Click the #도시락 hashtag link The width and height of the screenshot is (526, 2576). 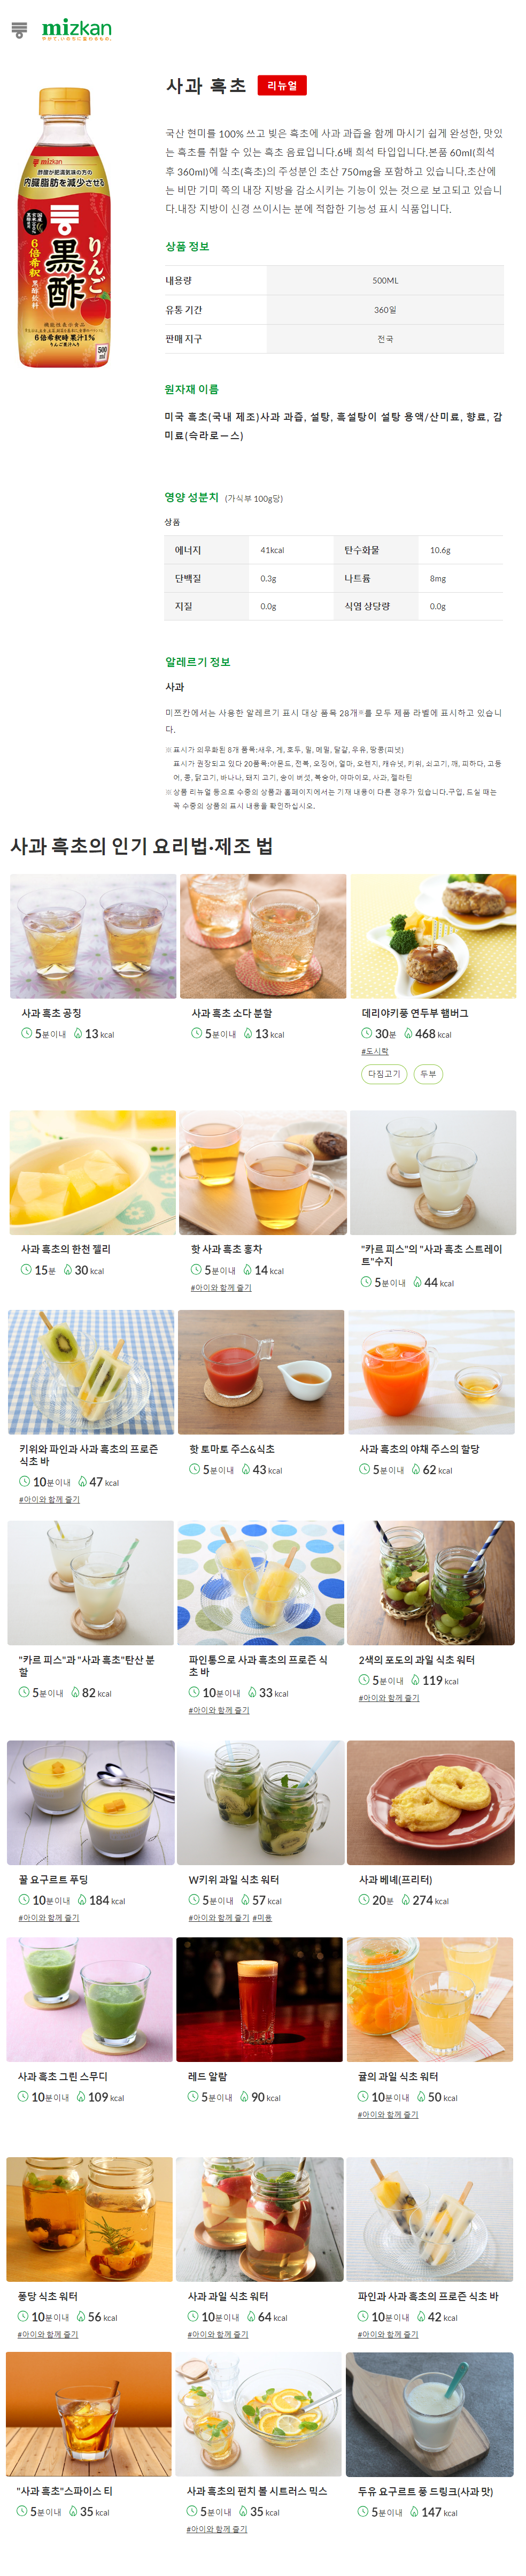[x=375, y=1051]
